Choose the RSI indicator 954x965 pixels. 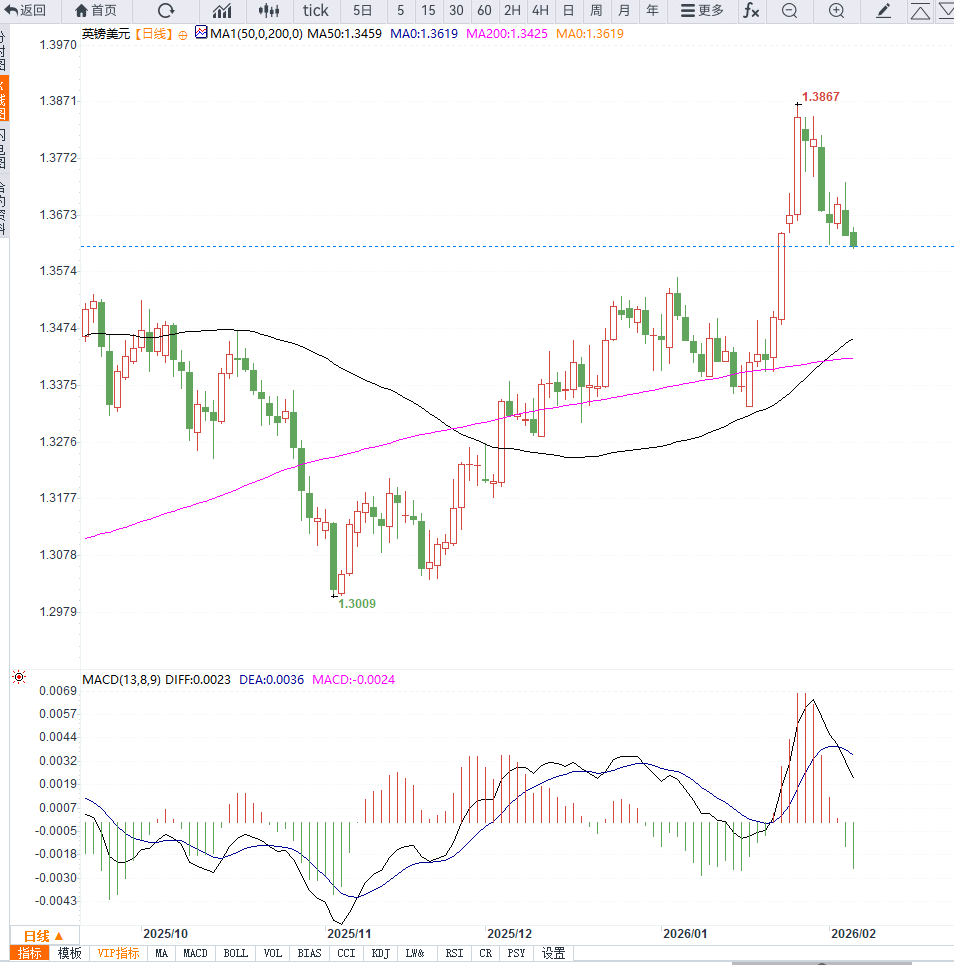(x=454, y=953)
